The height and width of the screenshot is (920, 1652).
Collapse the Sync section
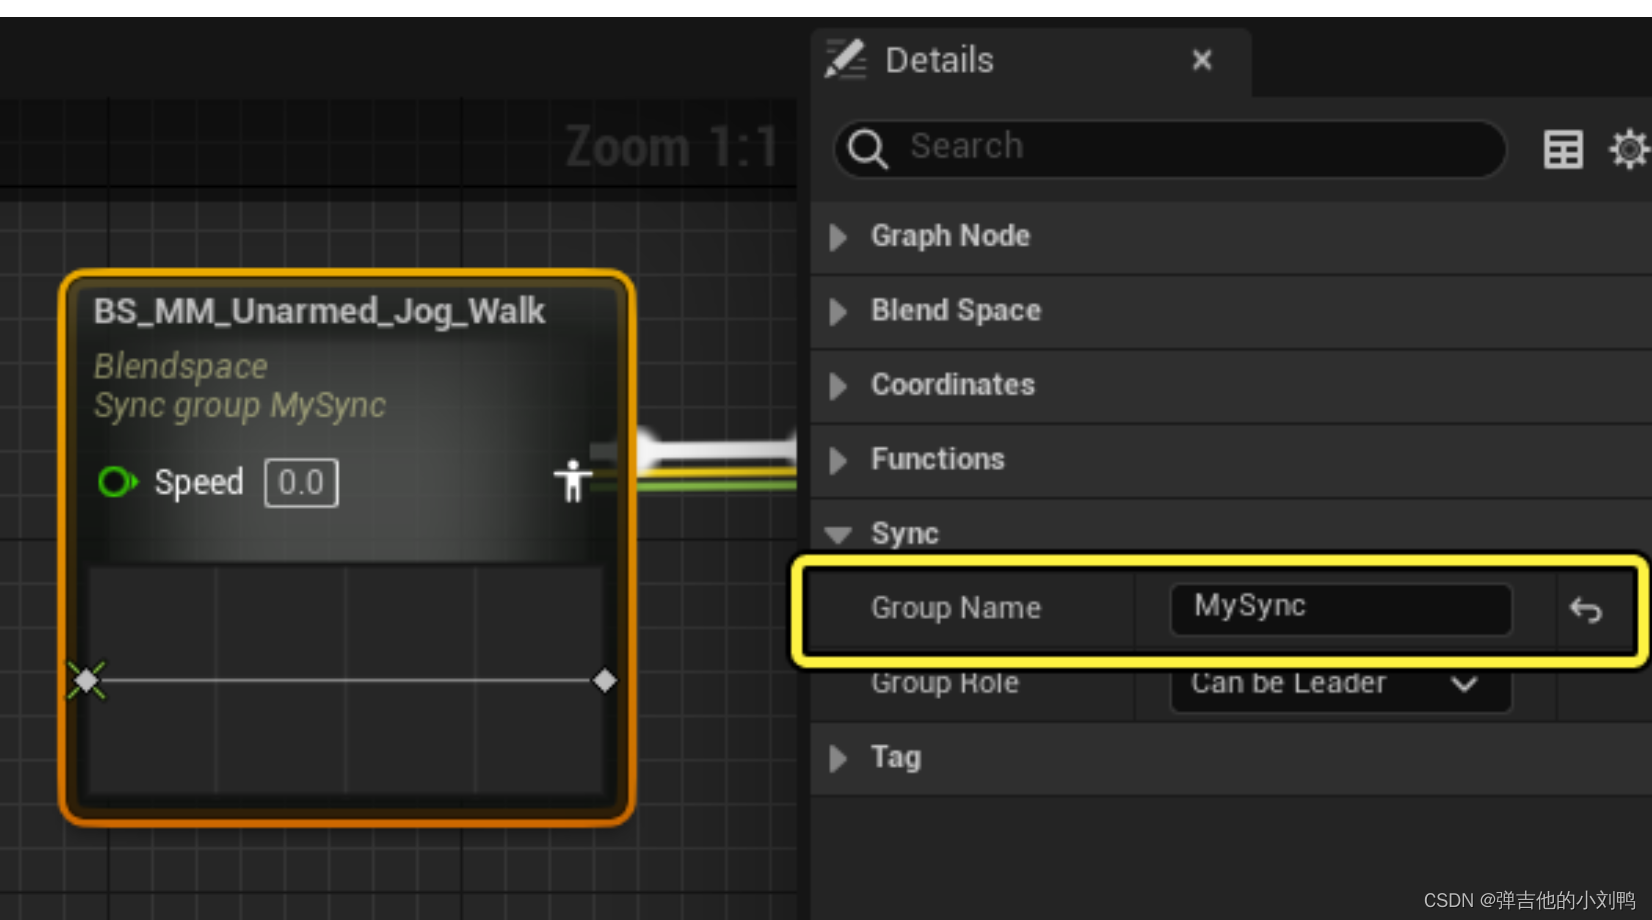pos(838,534)
